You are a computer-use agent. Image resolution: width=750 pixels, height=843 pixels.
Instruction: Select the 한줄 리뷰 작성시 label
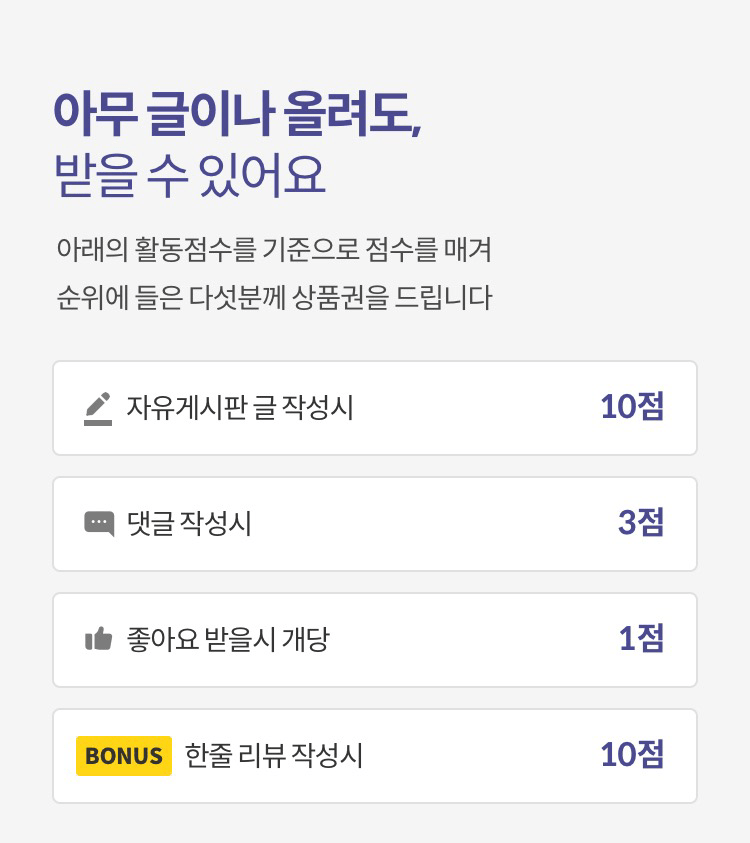(274, 755)
